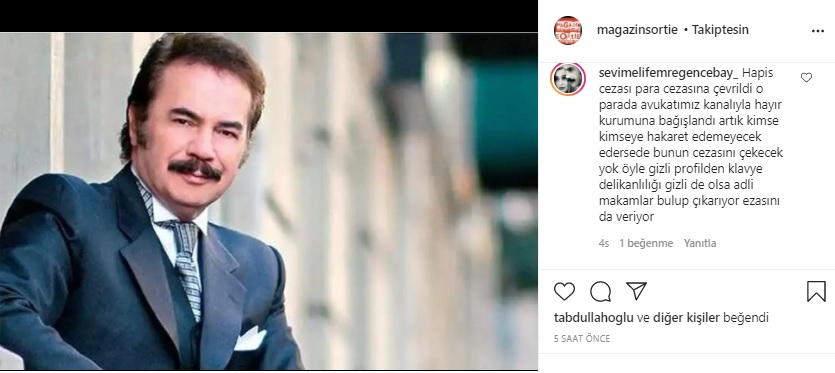Open the three-dot more options menu
Screen dimensions: 835x373
coord(817,31)
